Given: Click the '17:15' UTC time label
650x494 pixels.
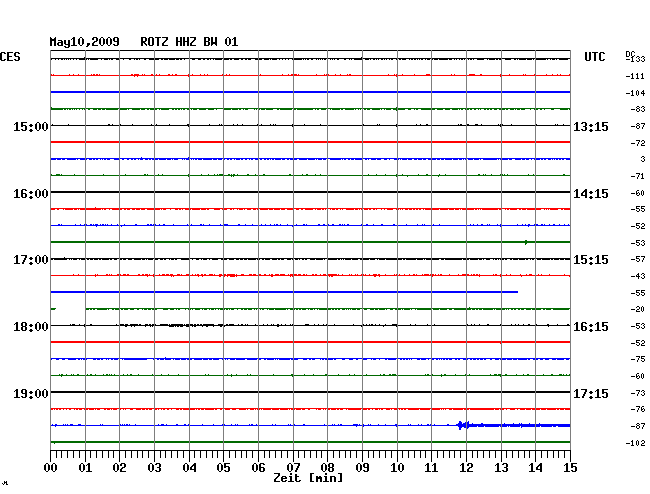Looking at the screenshot, I should point(591,393).
